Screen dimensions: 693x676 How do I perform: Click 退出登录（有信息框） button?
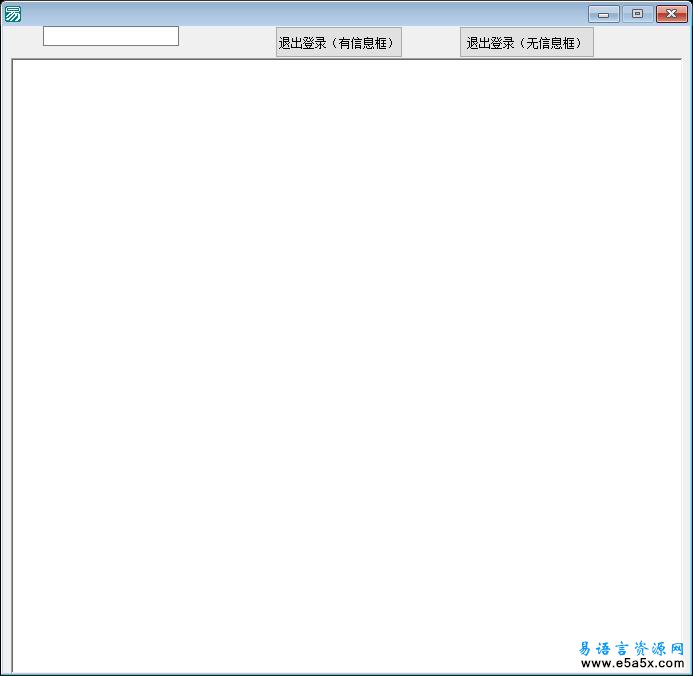(338, 43)
